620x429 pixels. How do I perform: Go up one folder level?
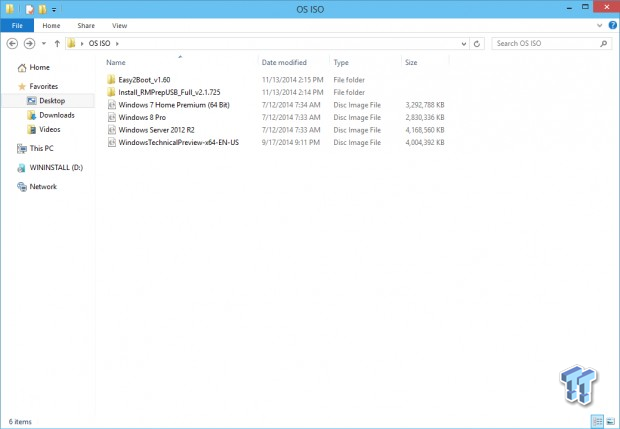pos(57,43)
